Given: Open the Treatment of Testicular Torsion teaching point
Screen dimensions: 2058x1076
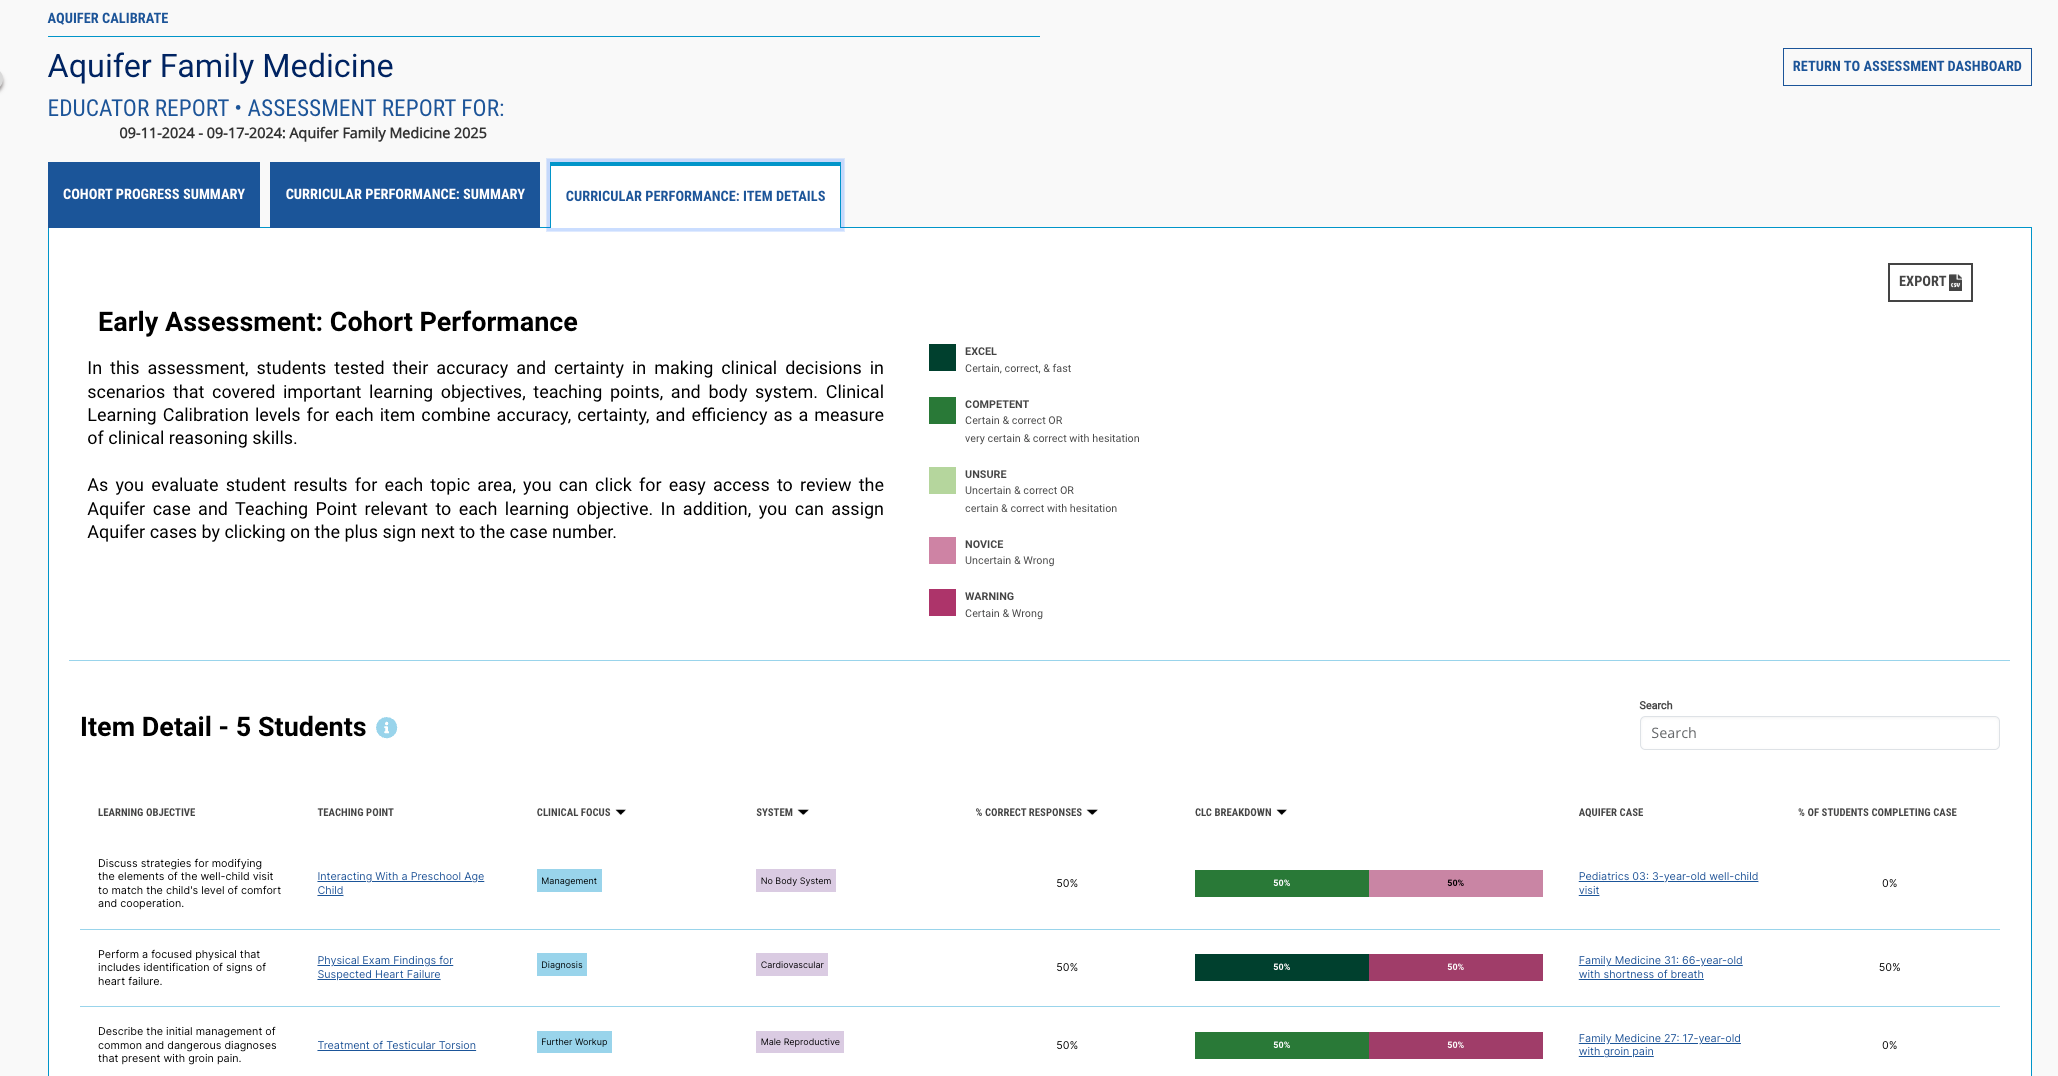Looking at the screenshot, I should 396,1045.
